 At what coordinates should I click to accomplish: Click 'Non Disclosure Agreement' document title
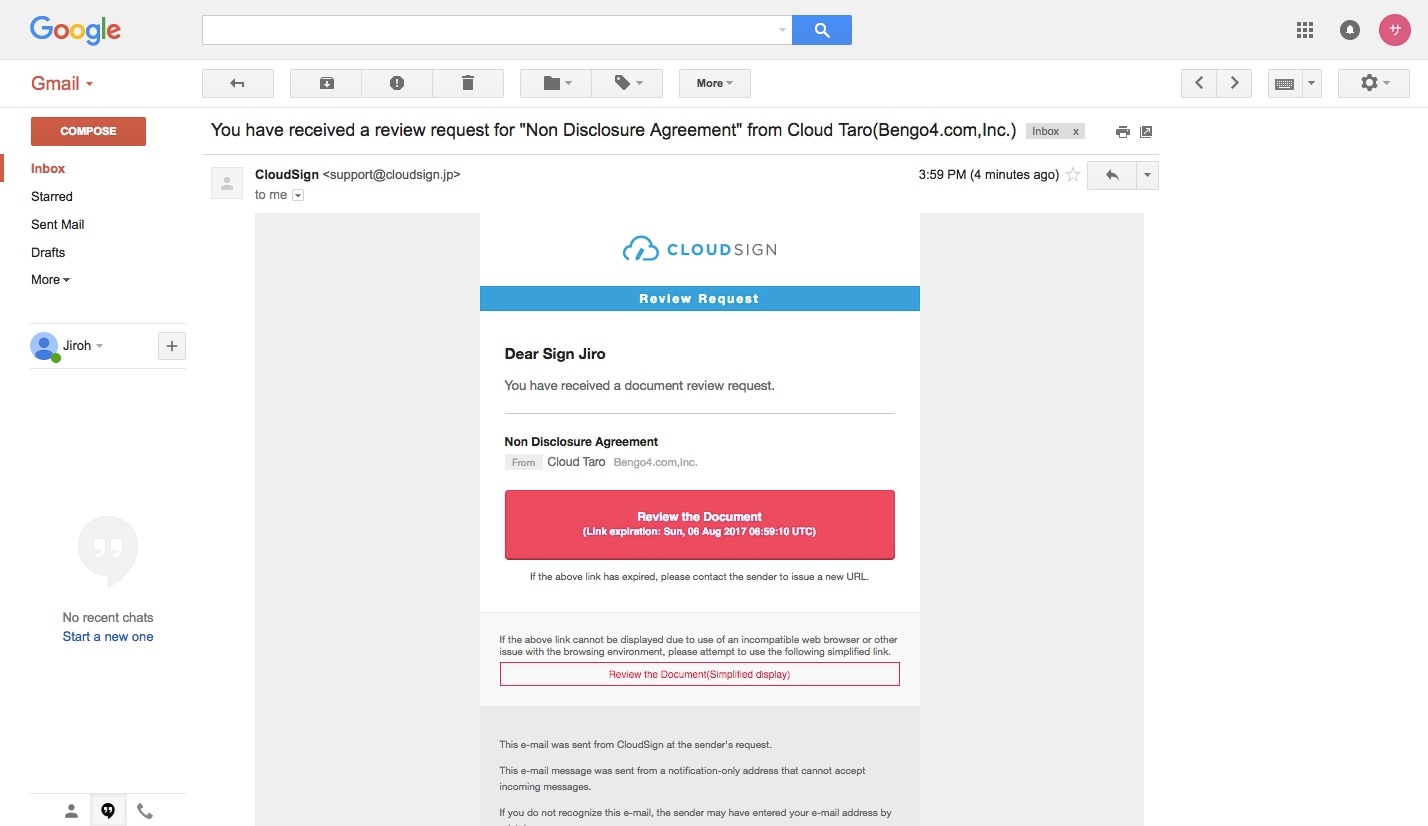coord(581,442)
